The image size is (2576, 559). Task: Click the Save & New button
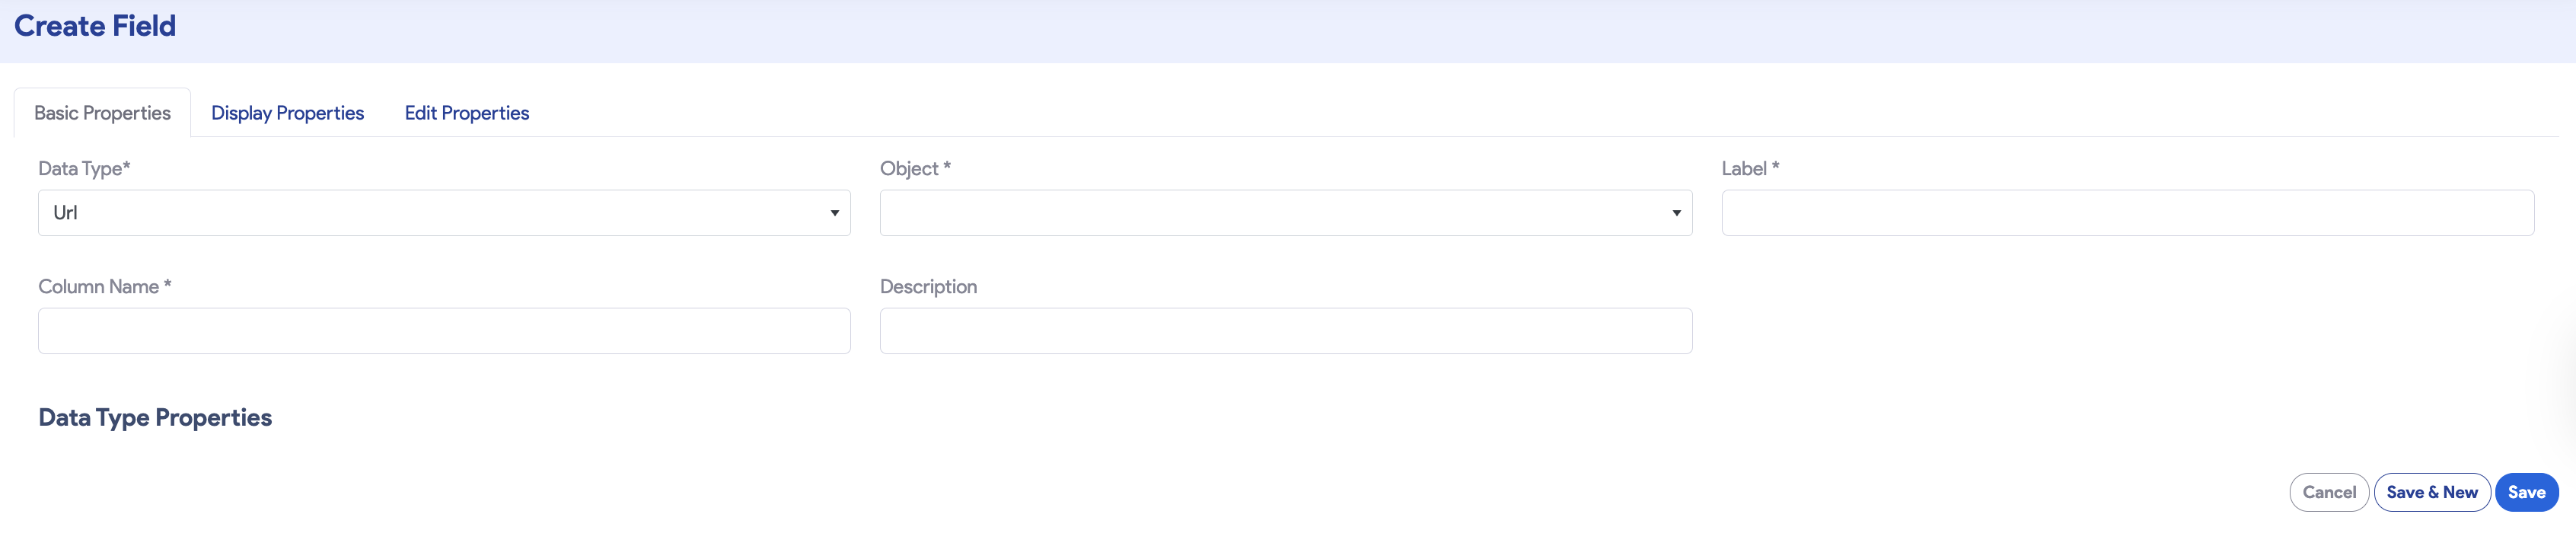[2432, 491]
